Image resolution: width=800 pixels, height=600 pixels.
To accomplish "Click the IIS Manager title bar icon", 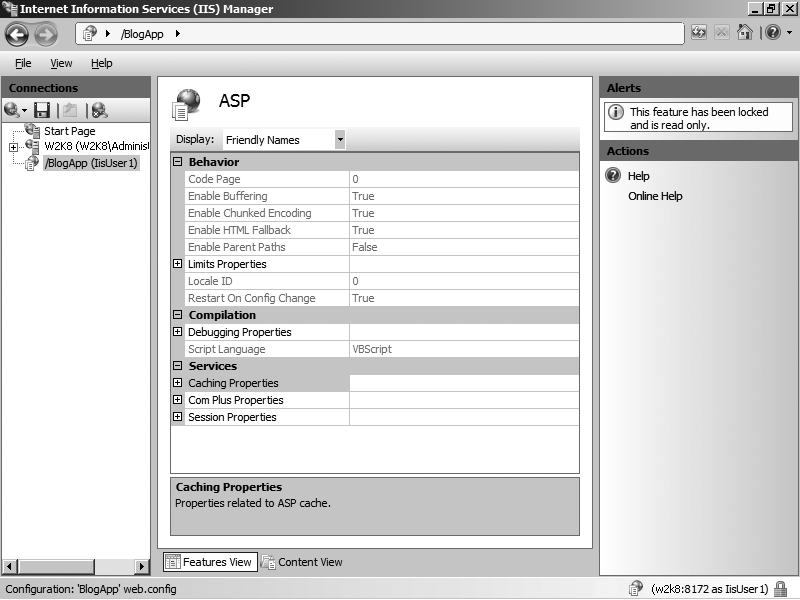I will (10, 8).
